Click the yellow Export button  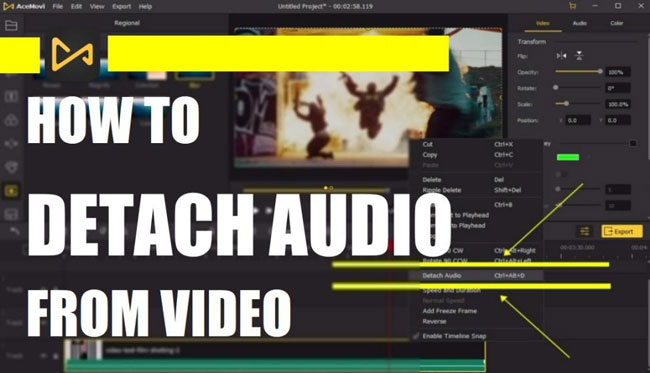tap(622, 231)
